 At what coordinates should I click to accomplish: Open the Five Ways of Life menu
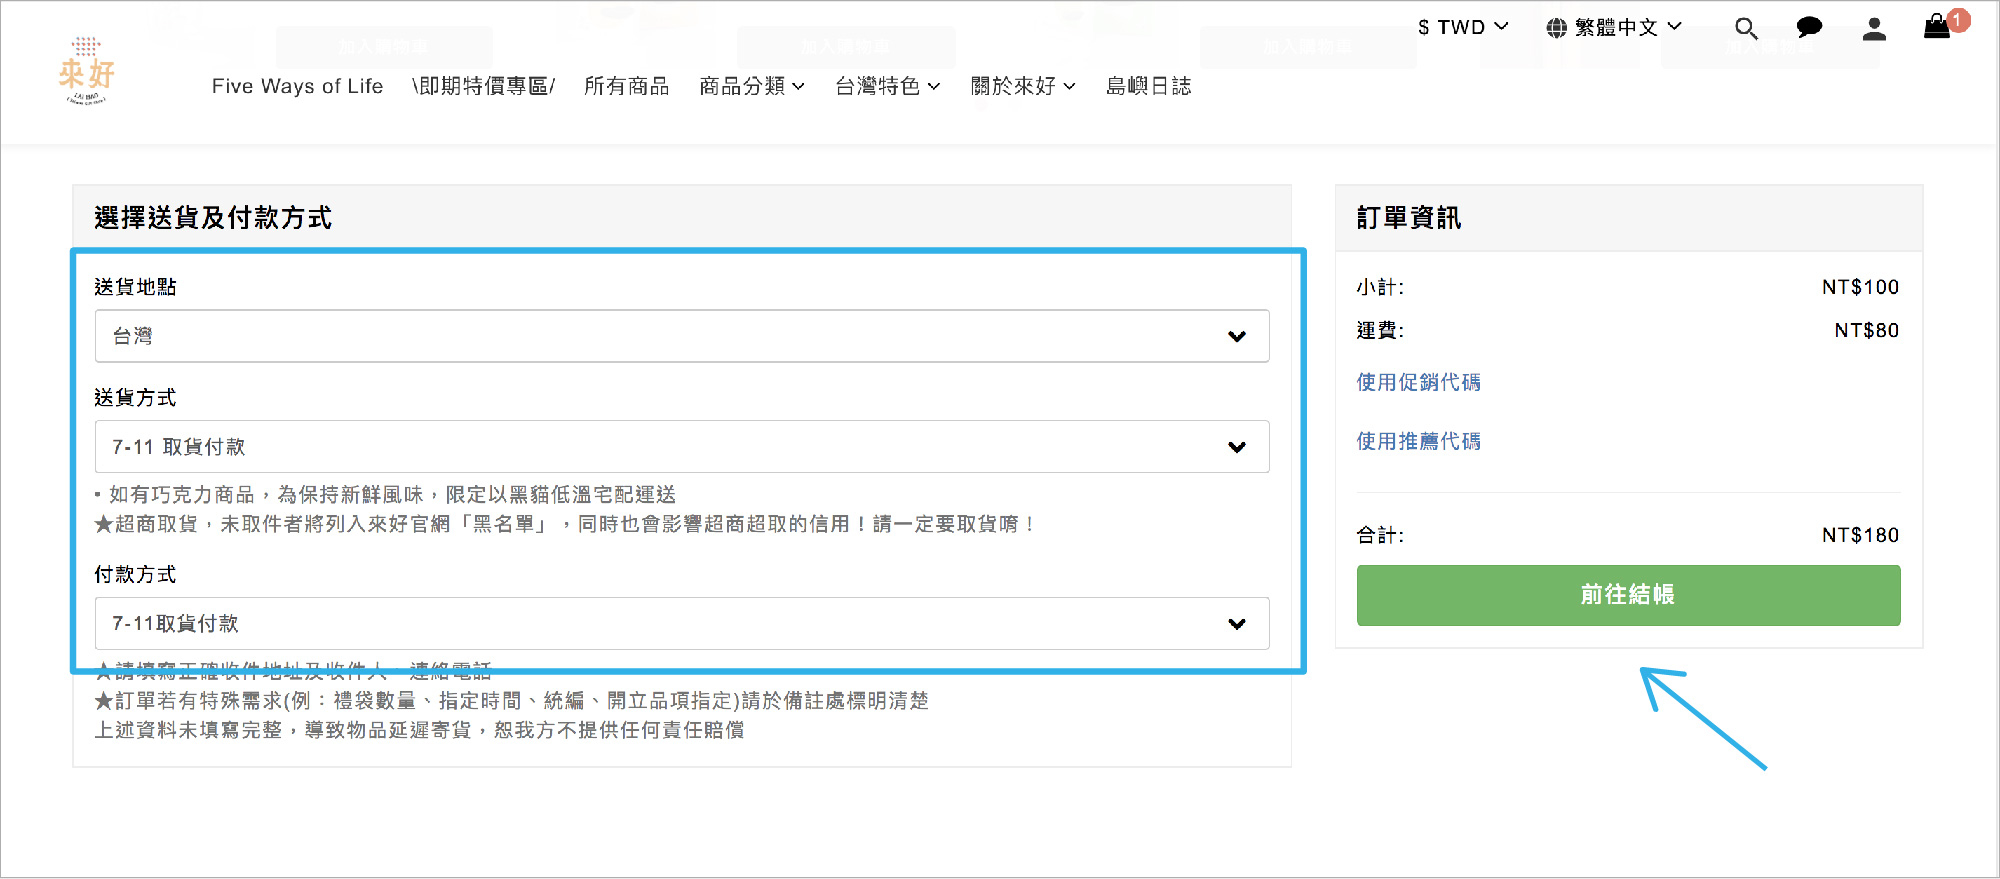297,86
